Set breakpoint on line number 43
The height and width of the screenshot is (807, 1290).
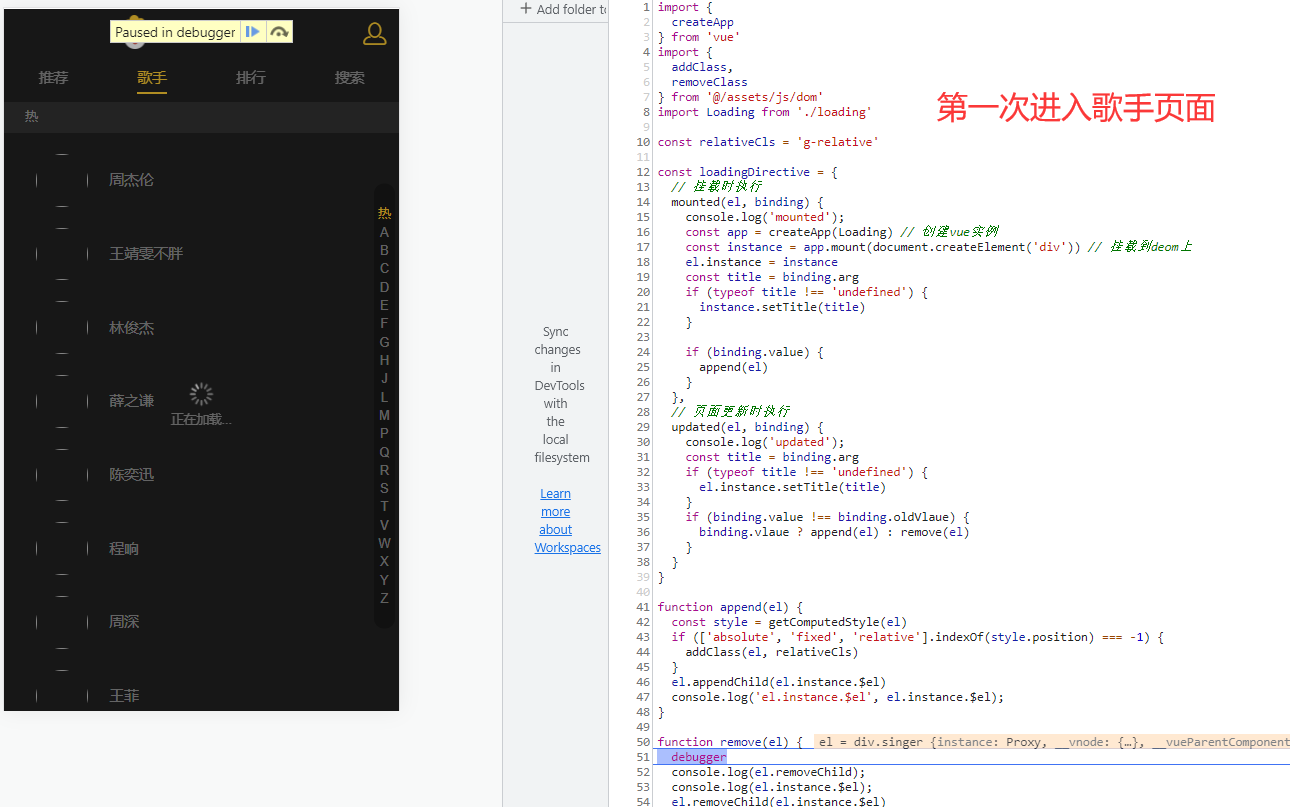click(643, 637)
